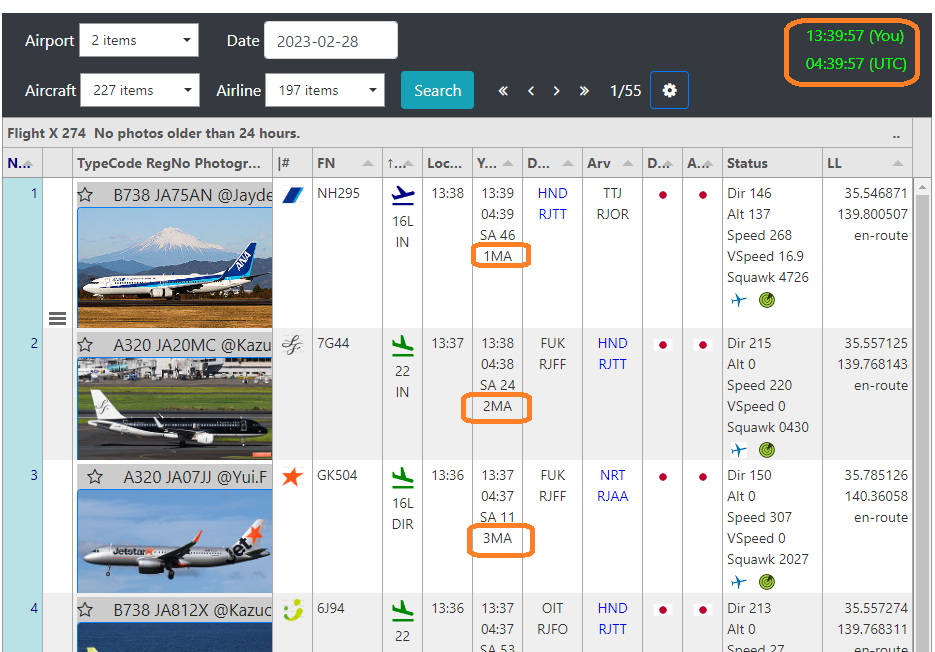The image size is (935, 652).
Task: Go to first page double-arrow
Action: pyautogui.click(x=503, y=91)
